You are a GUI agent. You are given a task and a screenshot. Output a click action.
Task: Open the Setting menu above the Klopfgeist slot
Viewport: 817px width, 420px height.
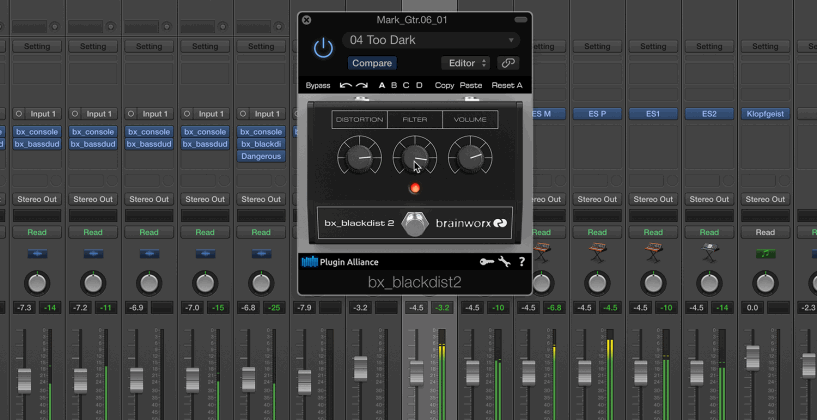[x=765, y=46]
